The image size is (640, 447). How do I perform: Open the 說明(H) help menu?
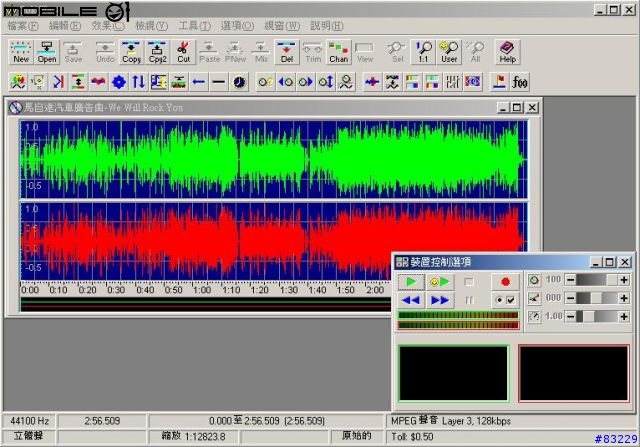point(327,26)
